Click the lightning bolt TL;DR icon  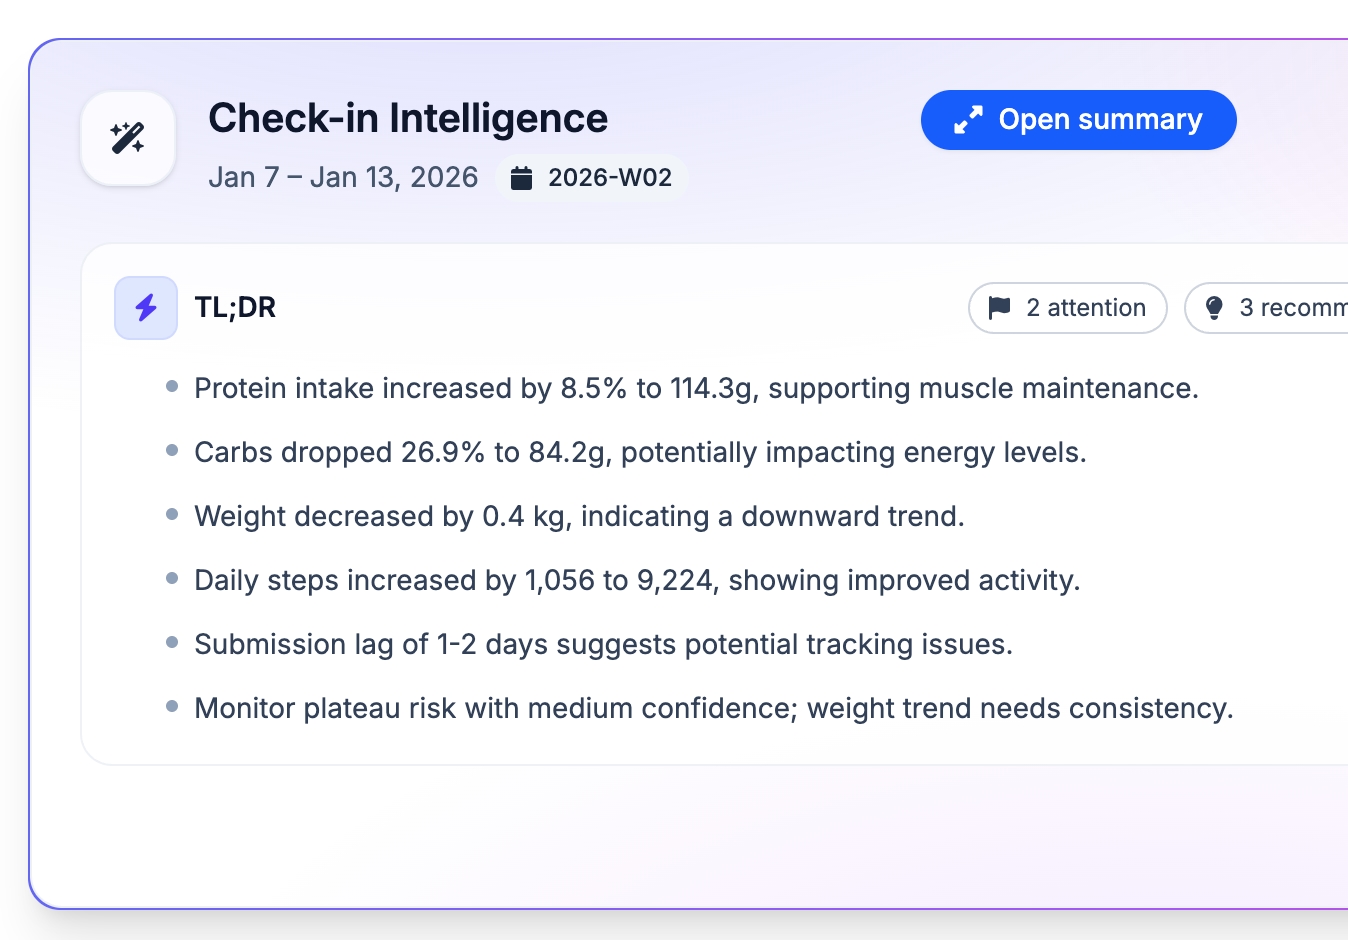146,308
